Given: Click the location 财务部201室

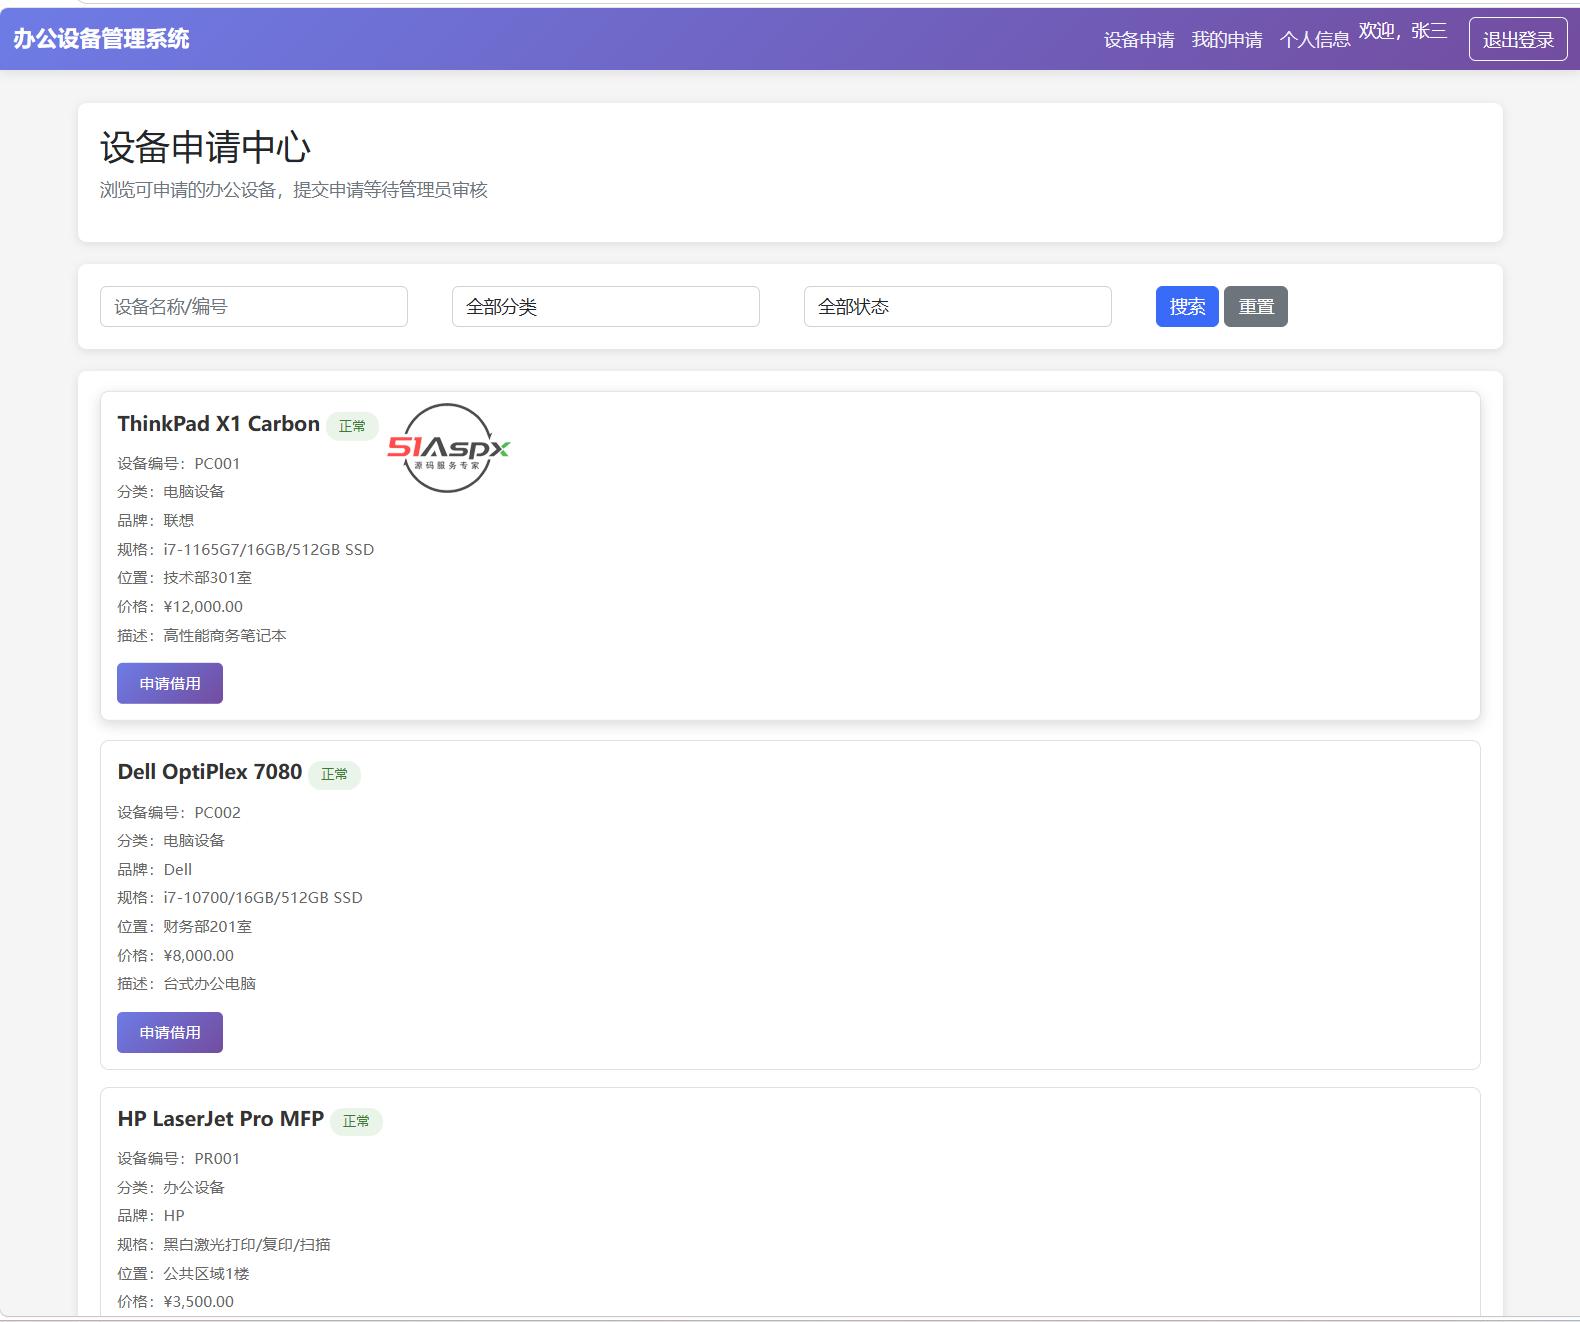Looking at the screenshot, I should pos(208,926).
